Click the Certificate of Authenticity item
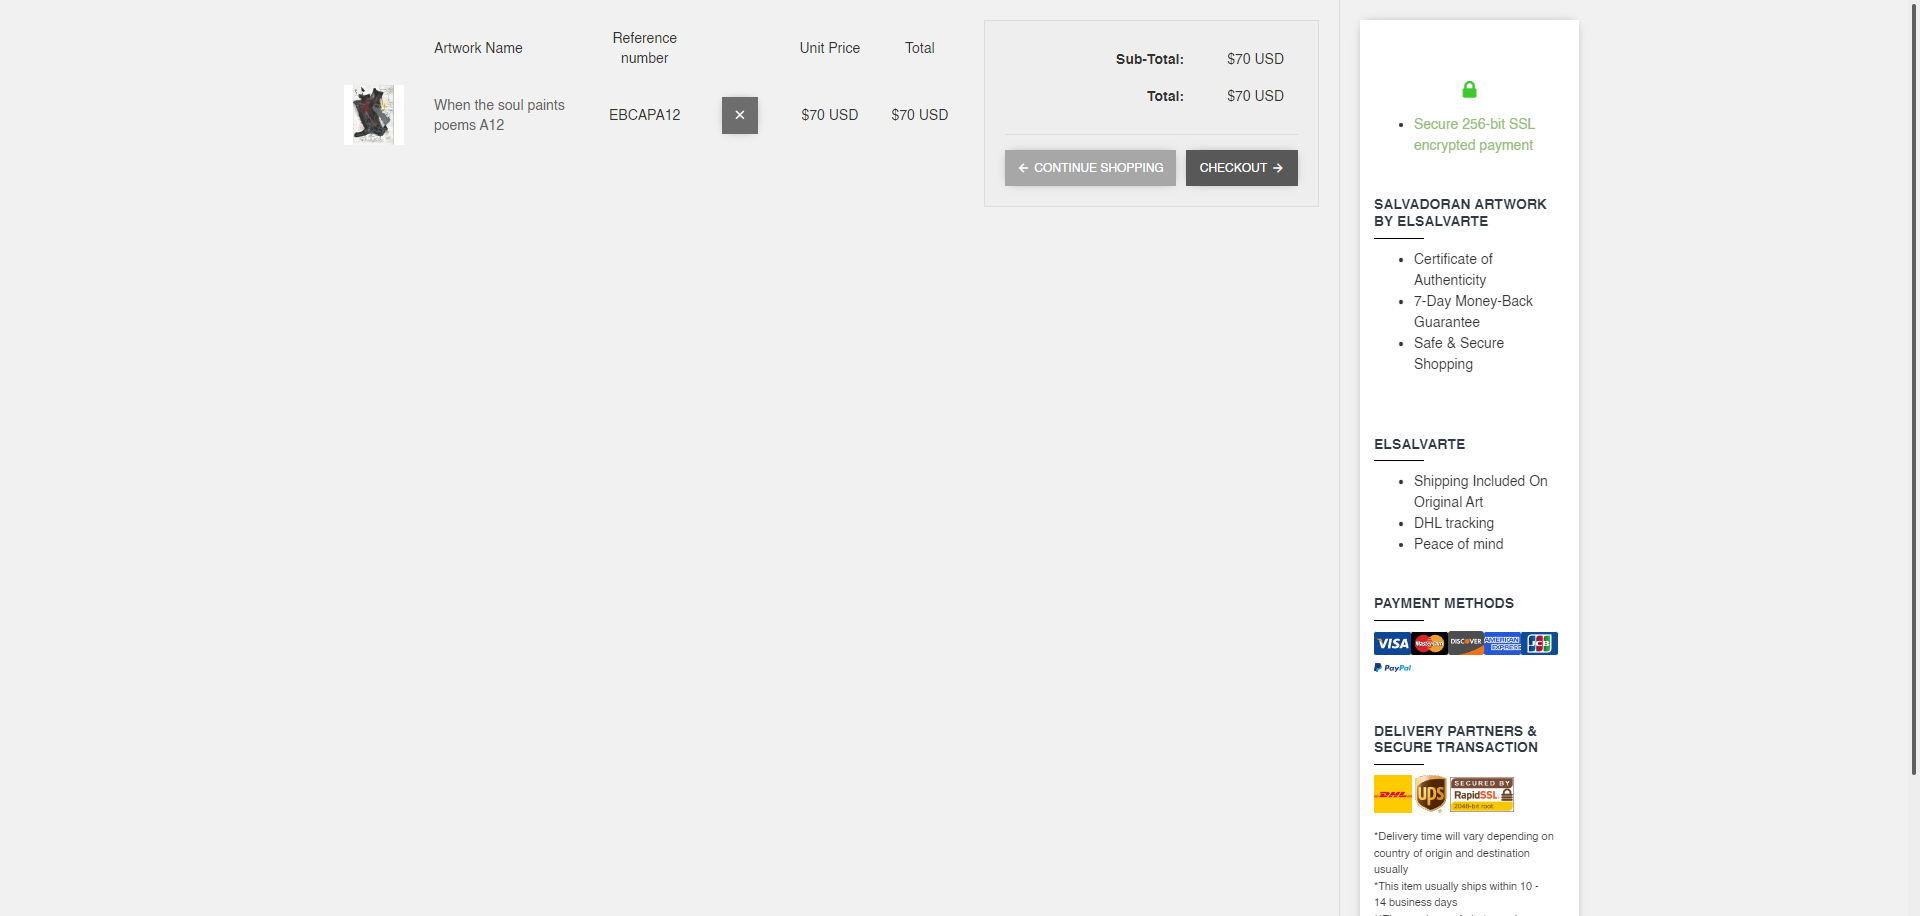1920x916 pixels. pos(1452,270)
